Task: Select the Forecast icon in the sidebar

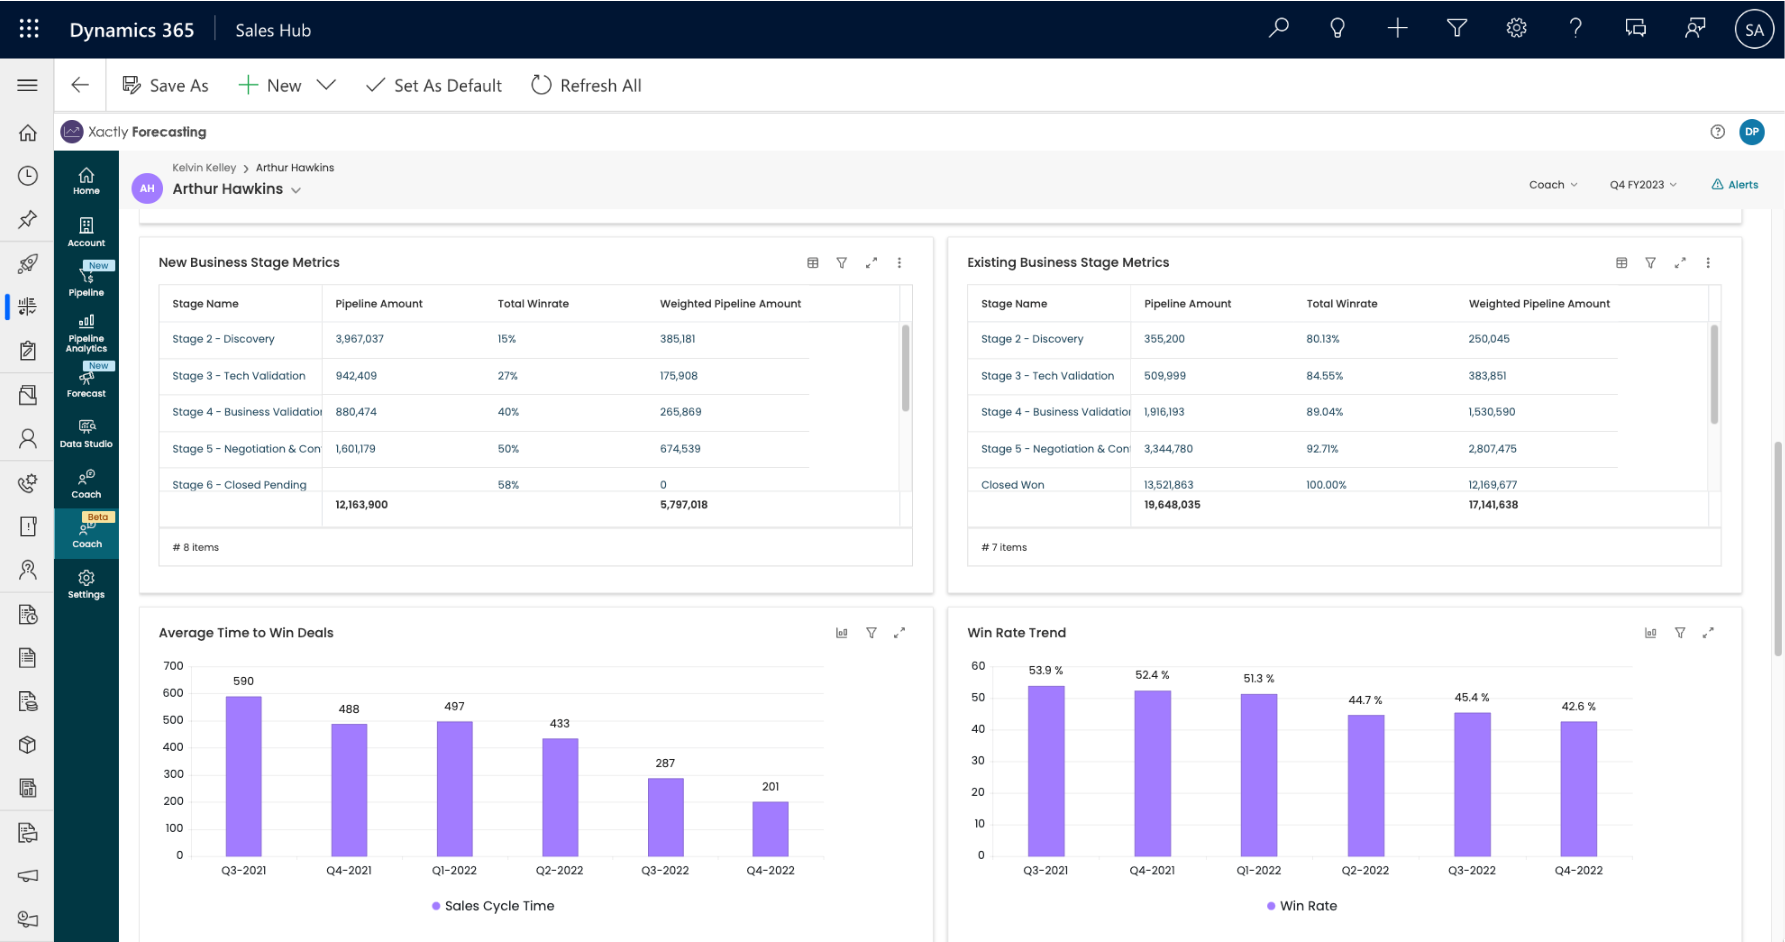Action: coord(86,383)
